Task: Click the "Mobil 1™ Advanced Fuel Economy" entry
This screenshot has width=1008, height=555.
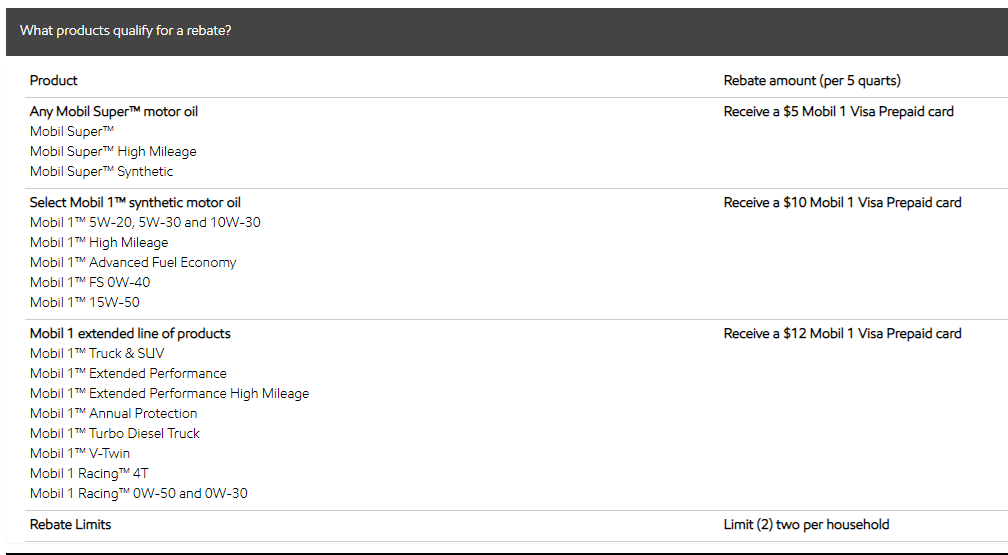Action: point(133,263)
